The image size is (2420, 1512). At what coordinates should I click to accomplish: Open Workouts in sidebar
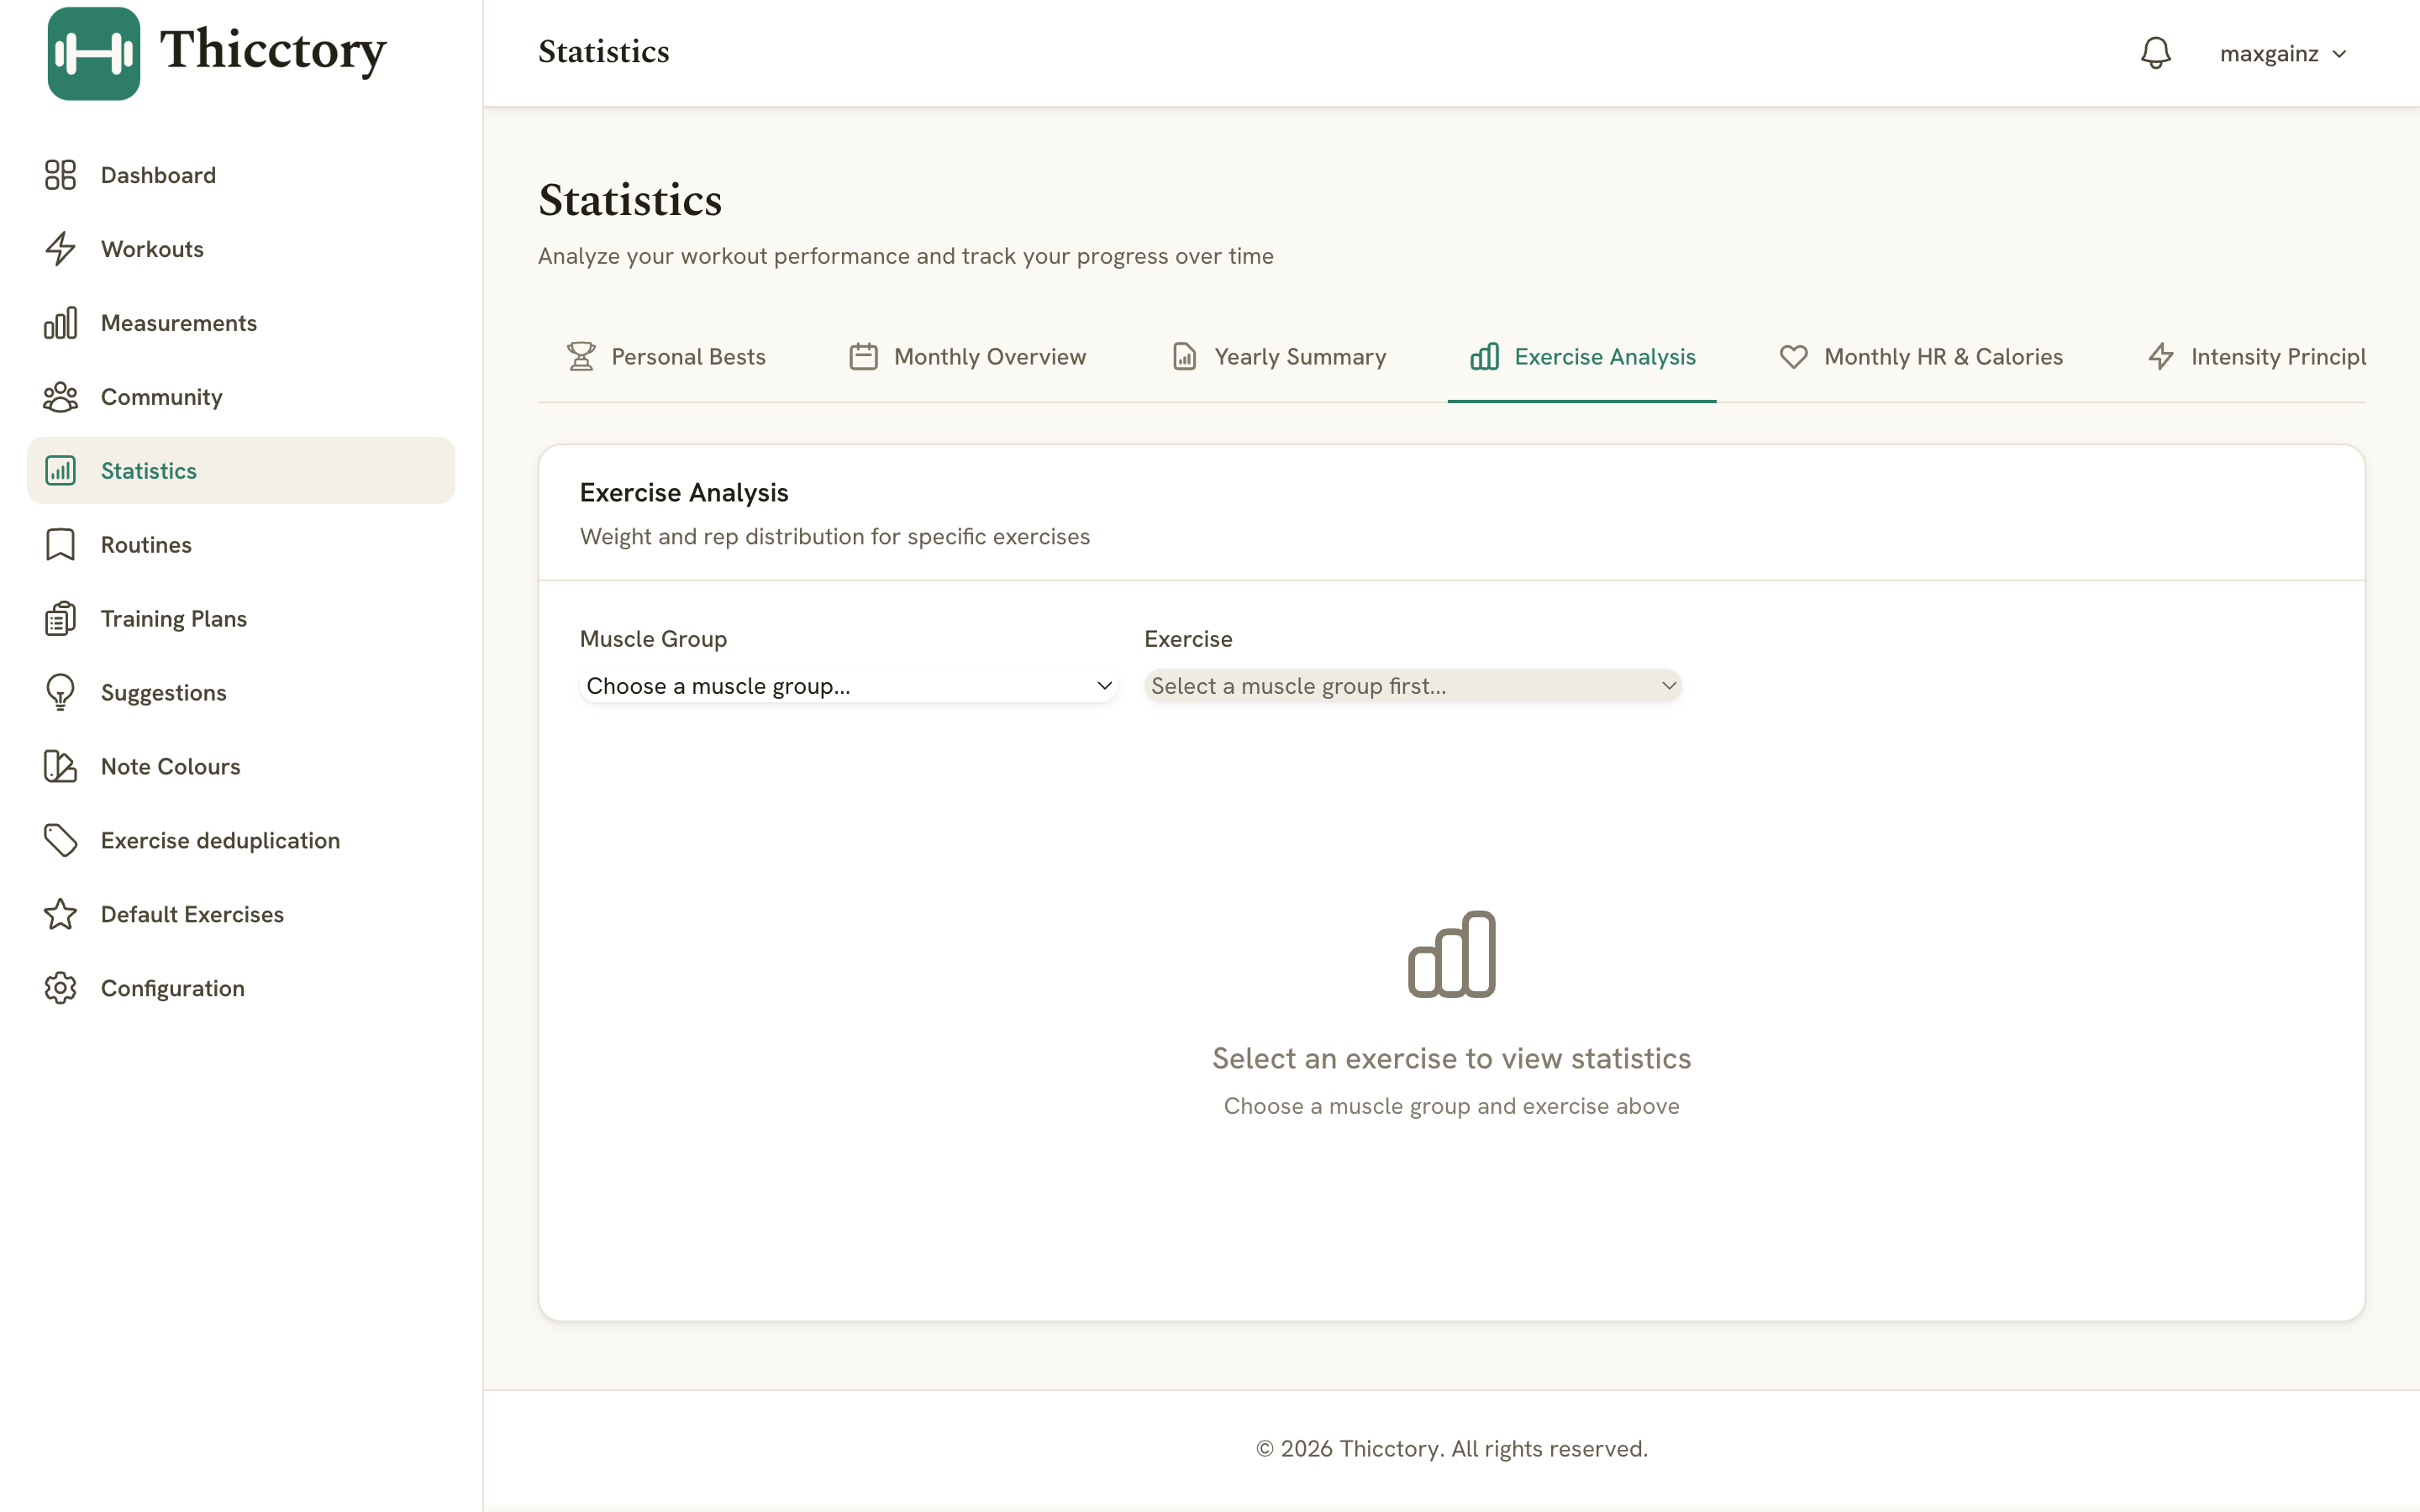241,249
